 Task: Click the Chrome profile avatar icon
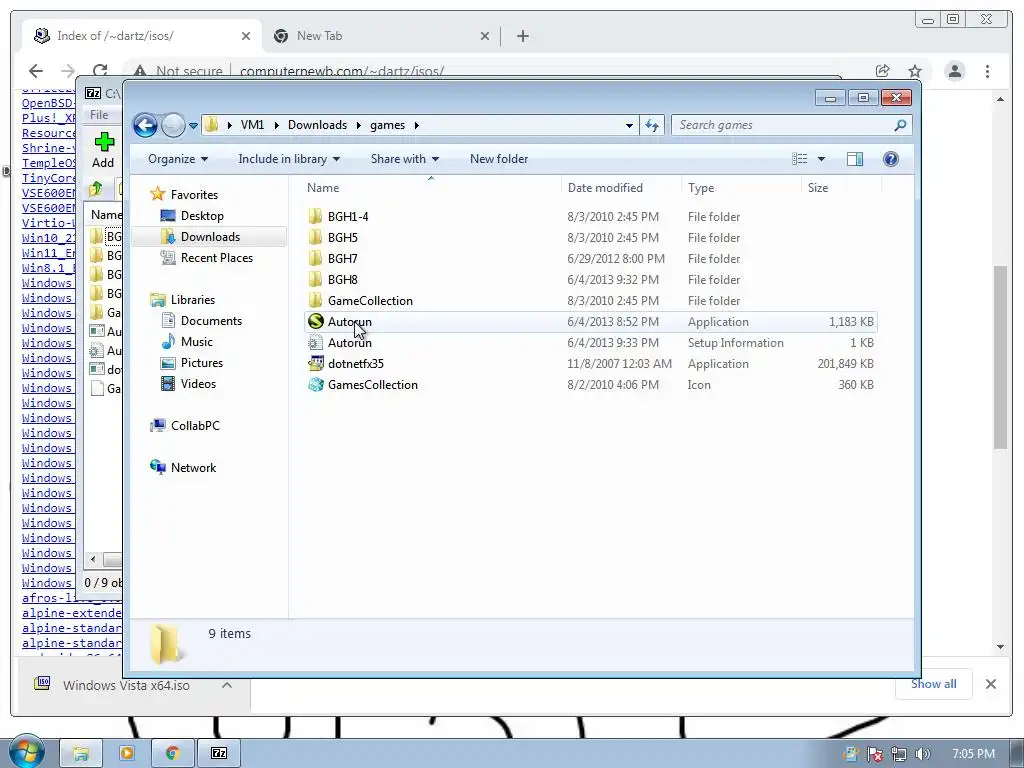tap(955, 71)
